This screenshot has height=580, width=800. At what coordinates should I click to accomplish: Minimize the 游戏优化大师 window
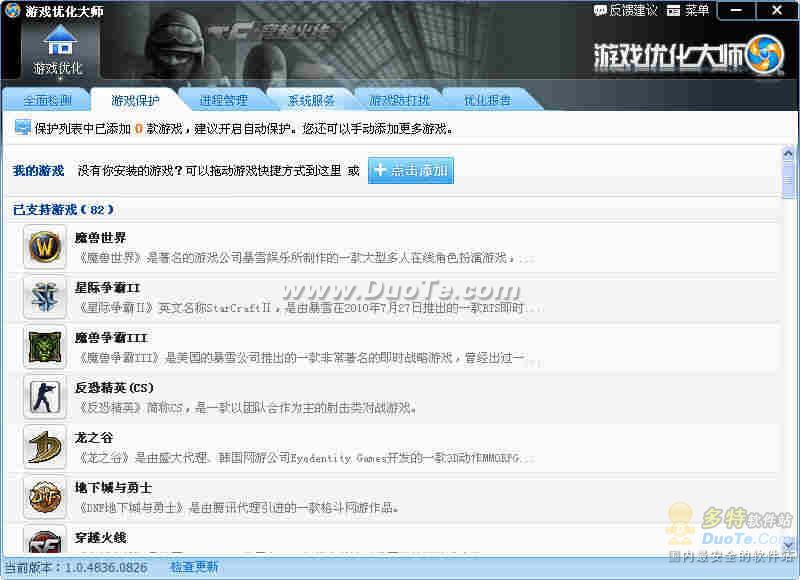coord(736,10)
